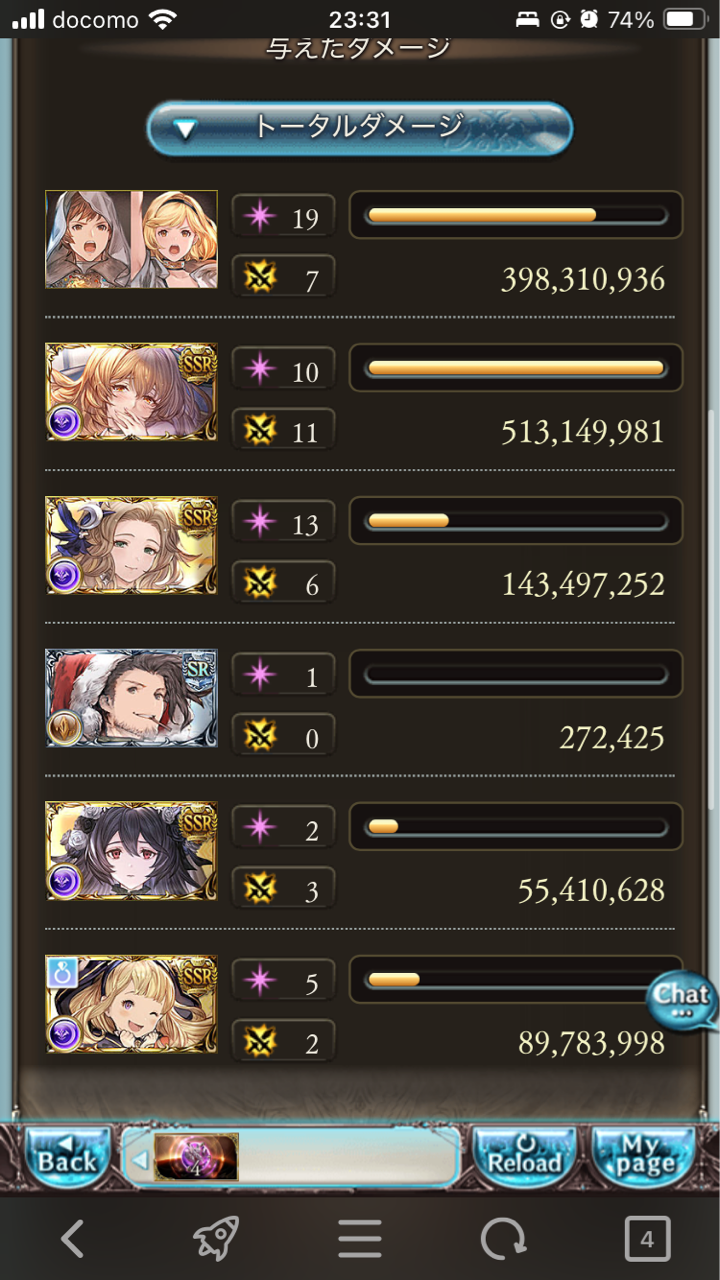Tap the crossed swords icon beside 11
This screenshot has height=1280, width=720.
(x=260, y=431)
